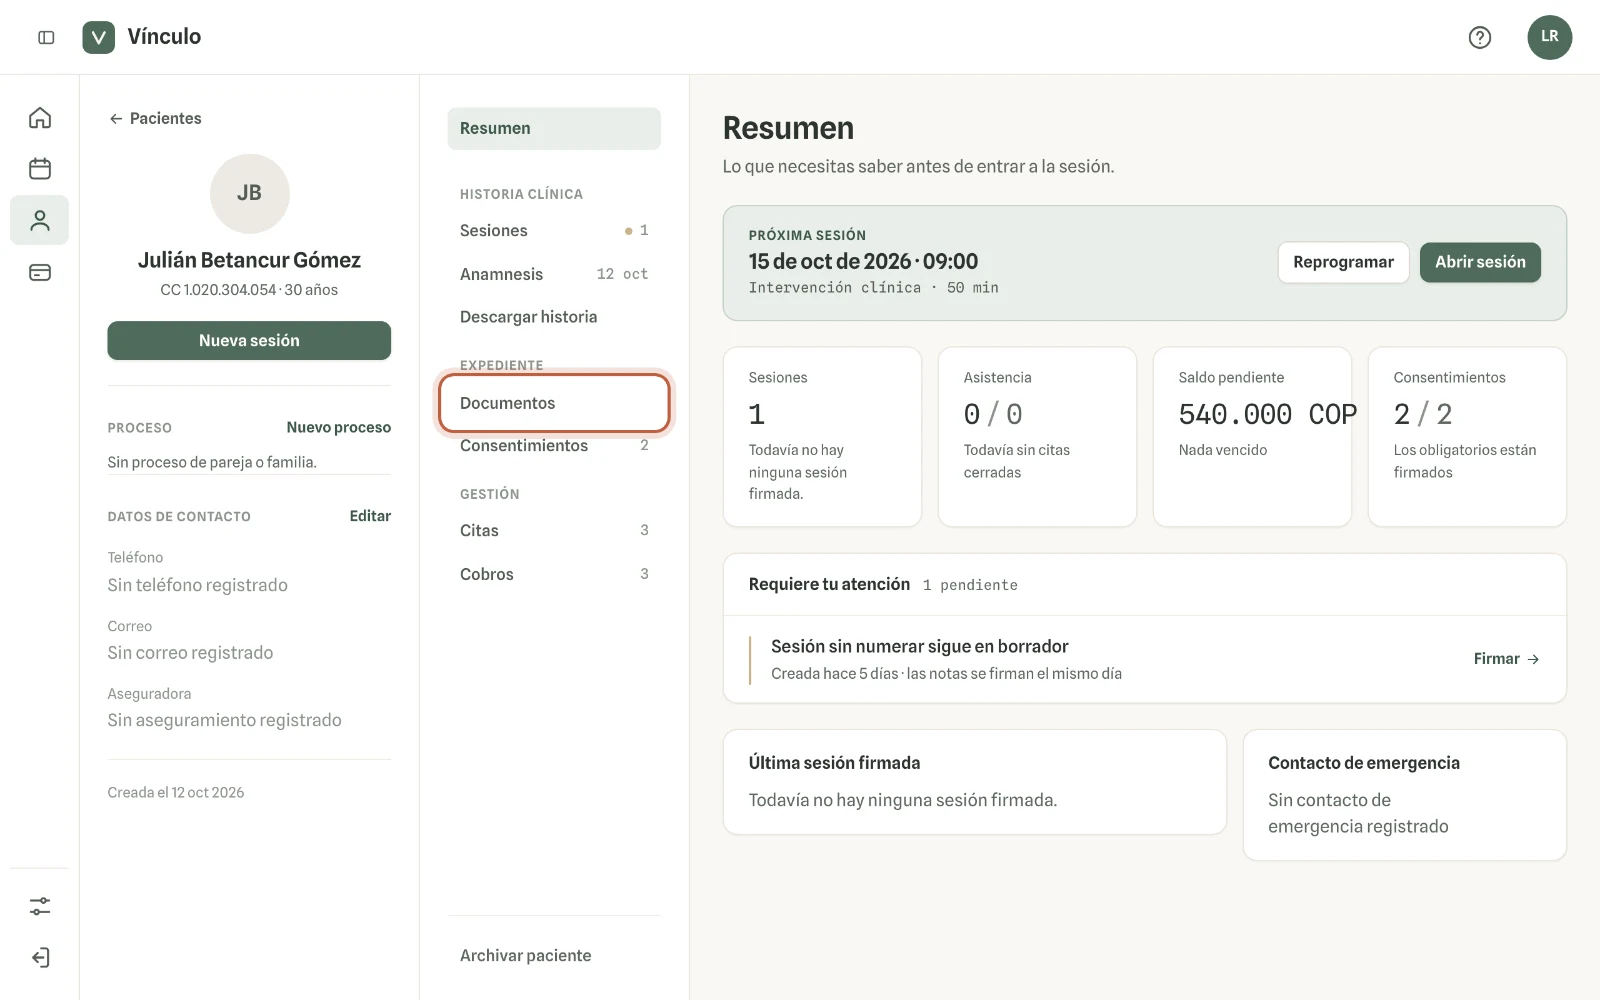This screenshot has width=1600, height=1000.
Task: Go back to Pacientes
Action: point(155,118)
